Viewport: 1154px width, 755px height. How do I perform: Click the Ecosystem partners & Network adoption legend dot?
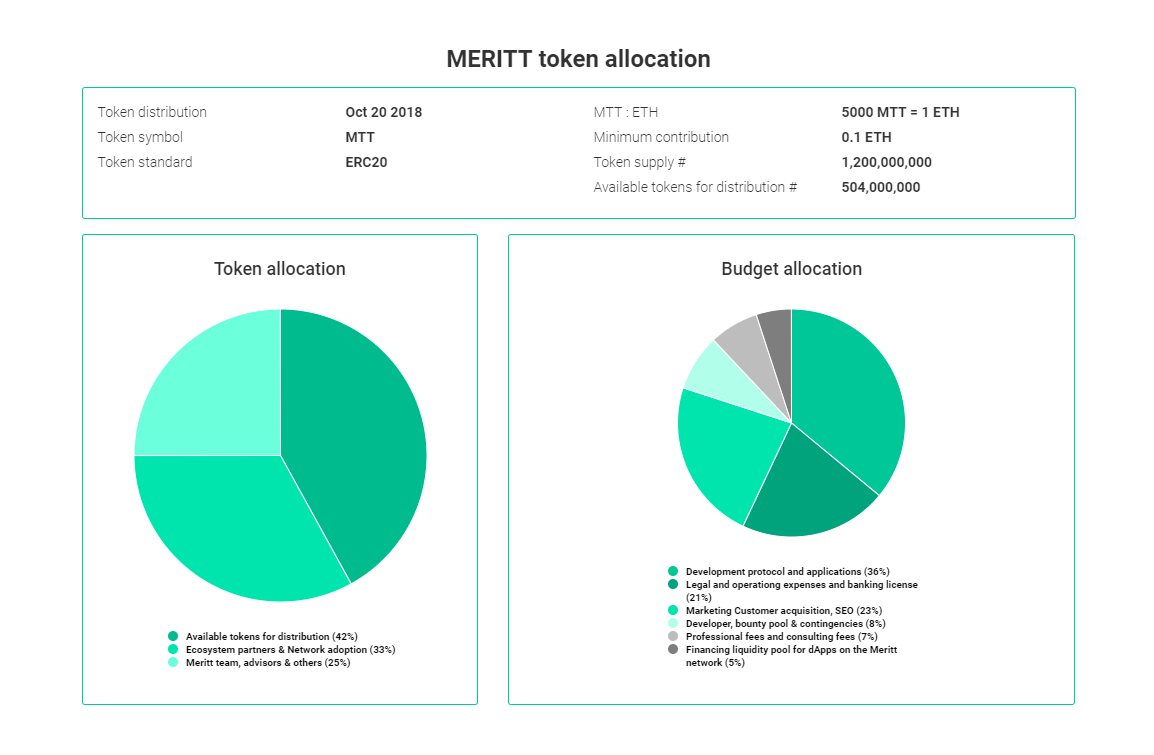point(173,650)
